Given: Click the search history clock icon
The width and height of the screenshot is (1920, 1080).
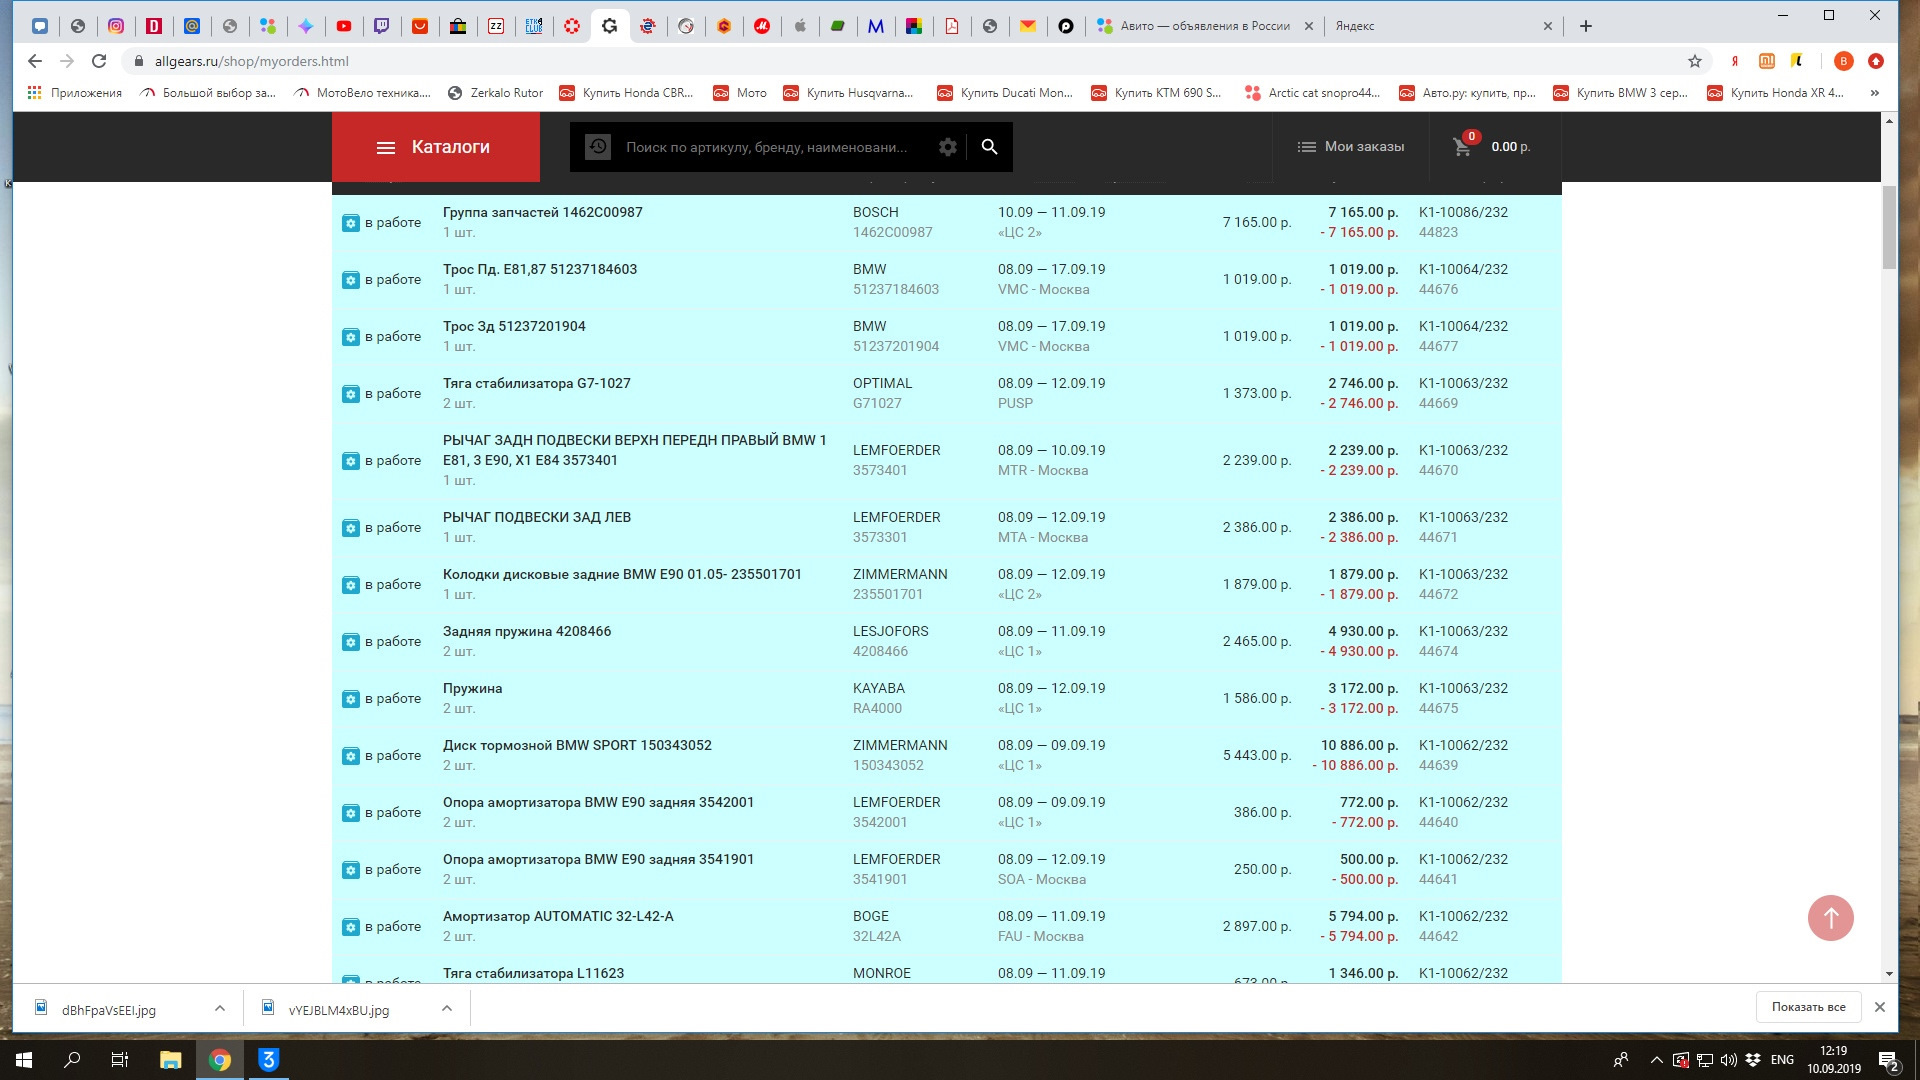Looking at the screenshot, I should point(598,147).
